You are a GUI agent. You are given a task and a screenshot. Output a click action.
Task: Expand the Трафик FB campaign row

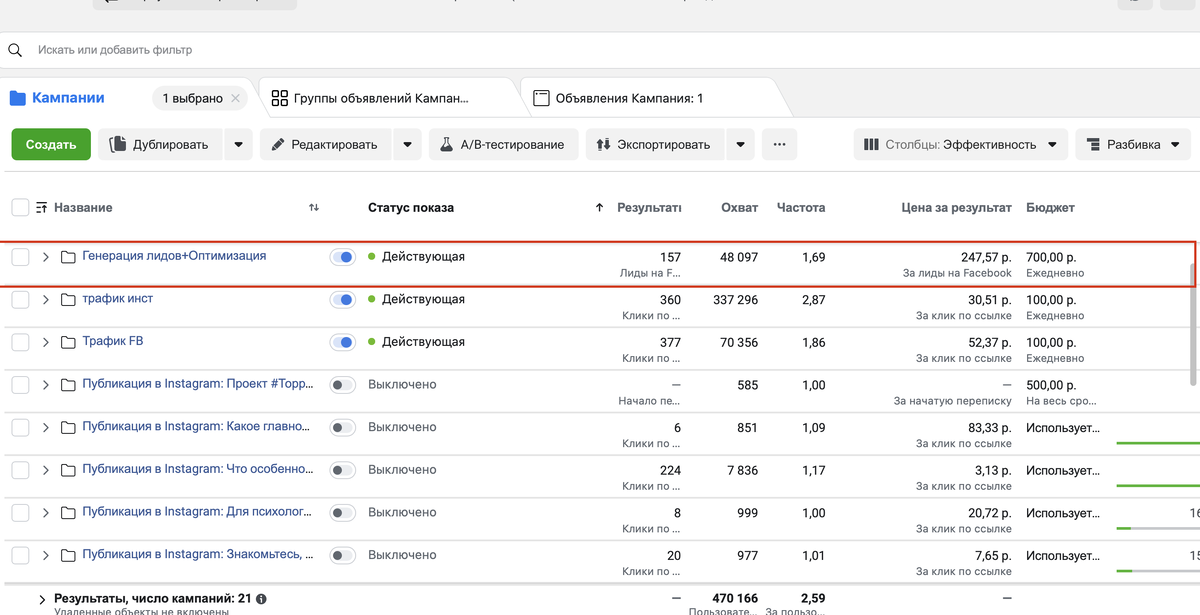[x=46, y=342]
